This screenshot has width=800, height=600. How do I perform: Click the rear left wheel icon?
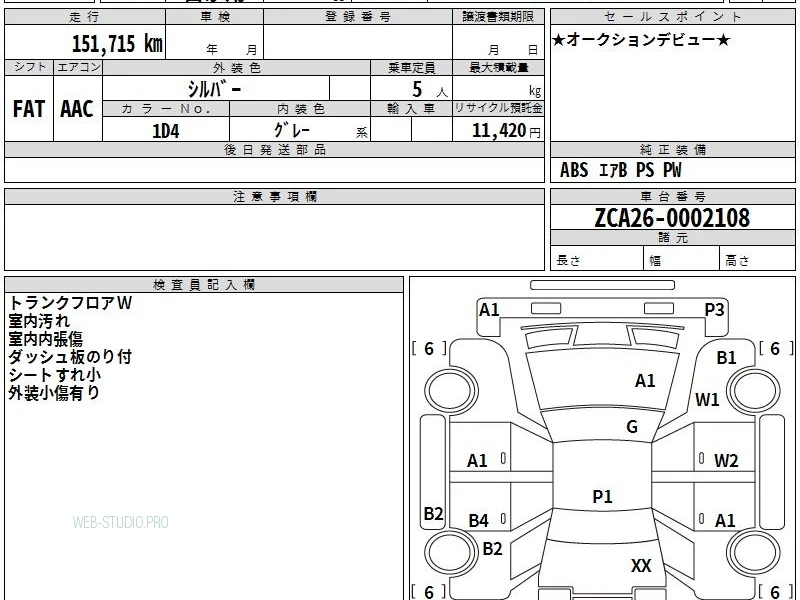(451, 552)
